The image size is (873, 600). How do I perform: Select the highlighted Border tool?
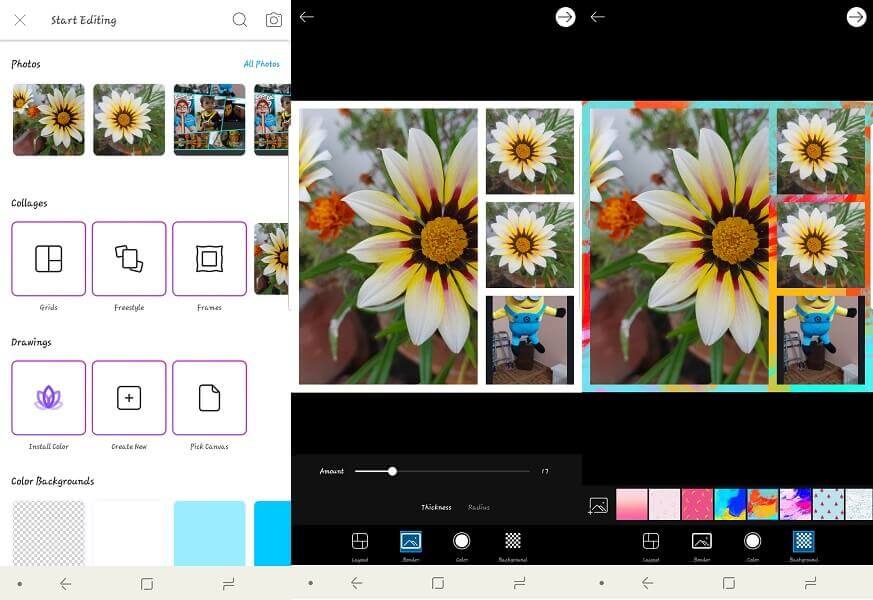(411, 545)
